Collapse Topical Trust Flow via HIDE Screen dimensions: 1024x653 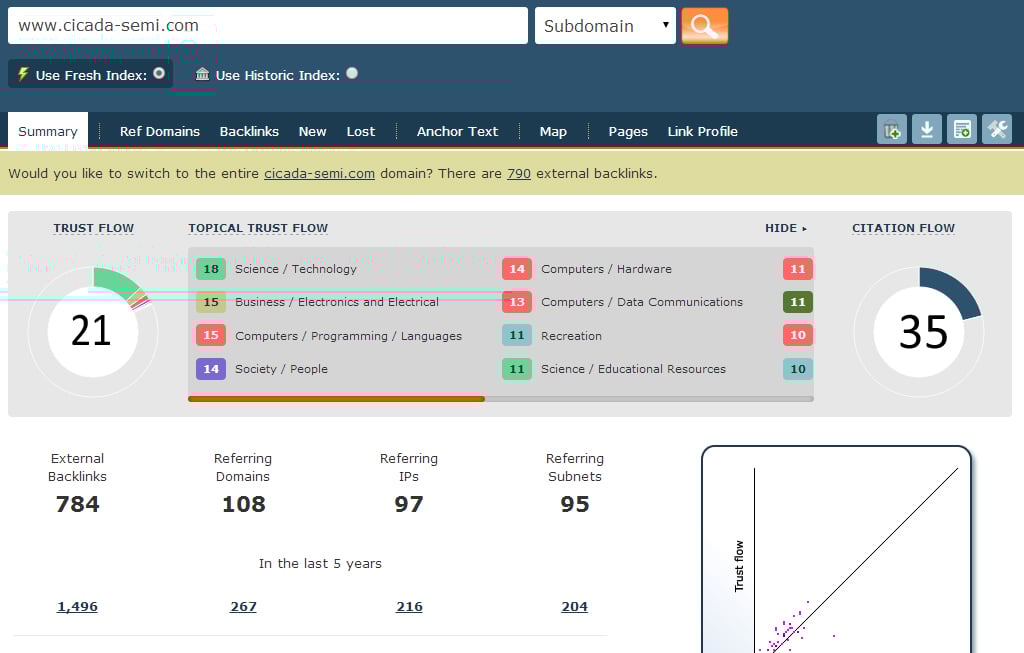[785, 228]
